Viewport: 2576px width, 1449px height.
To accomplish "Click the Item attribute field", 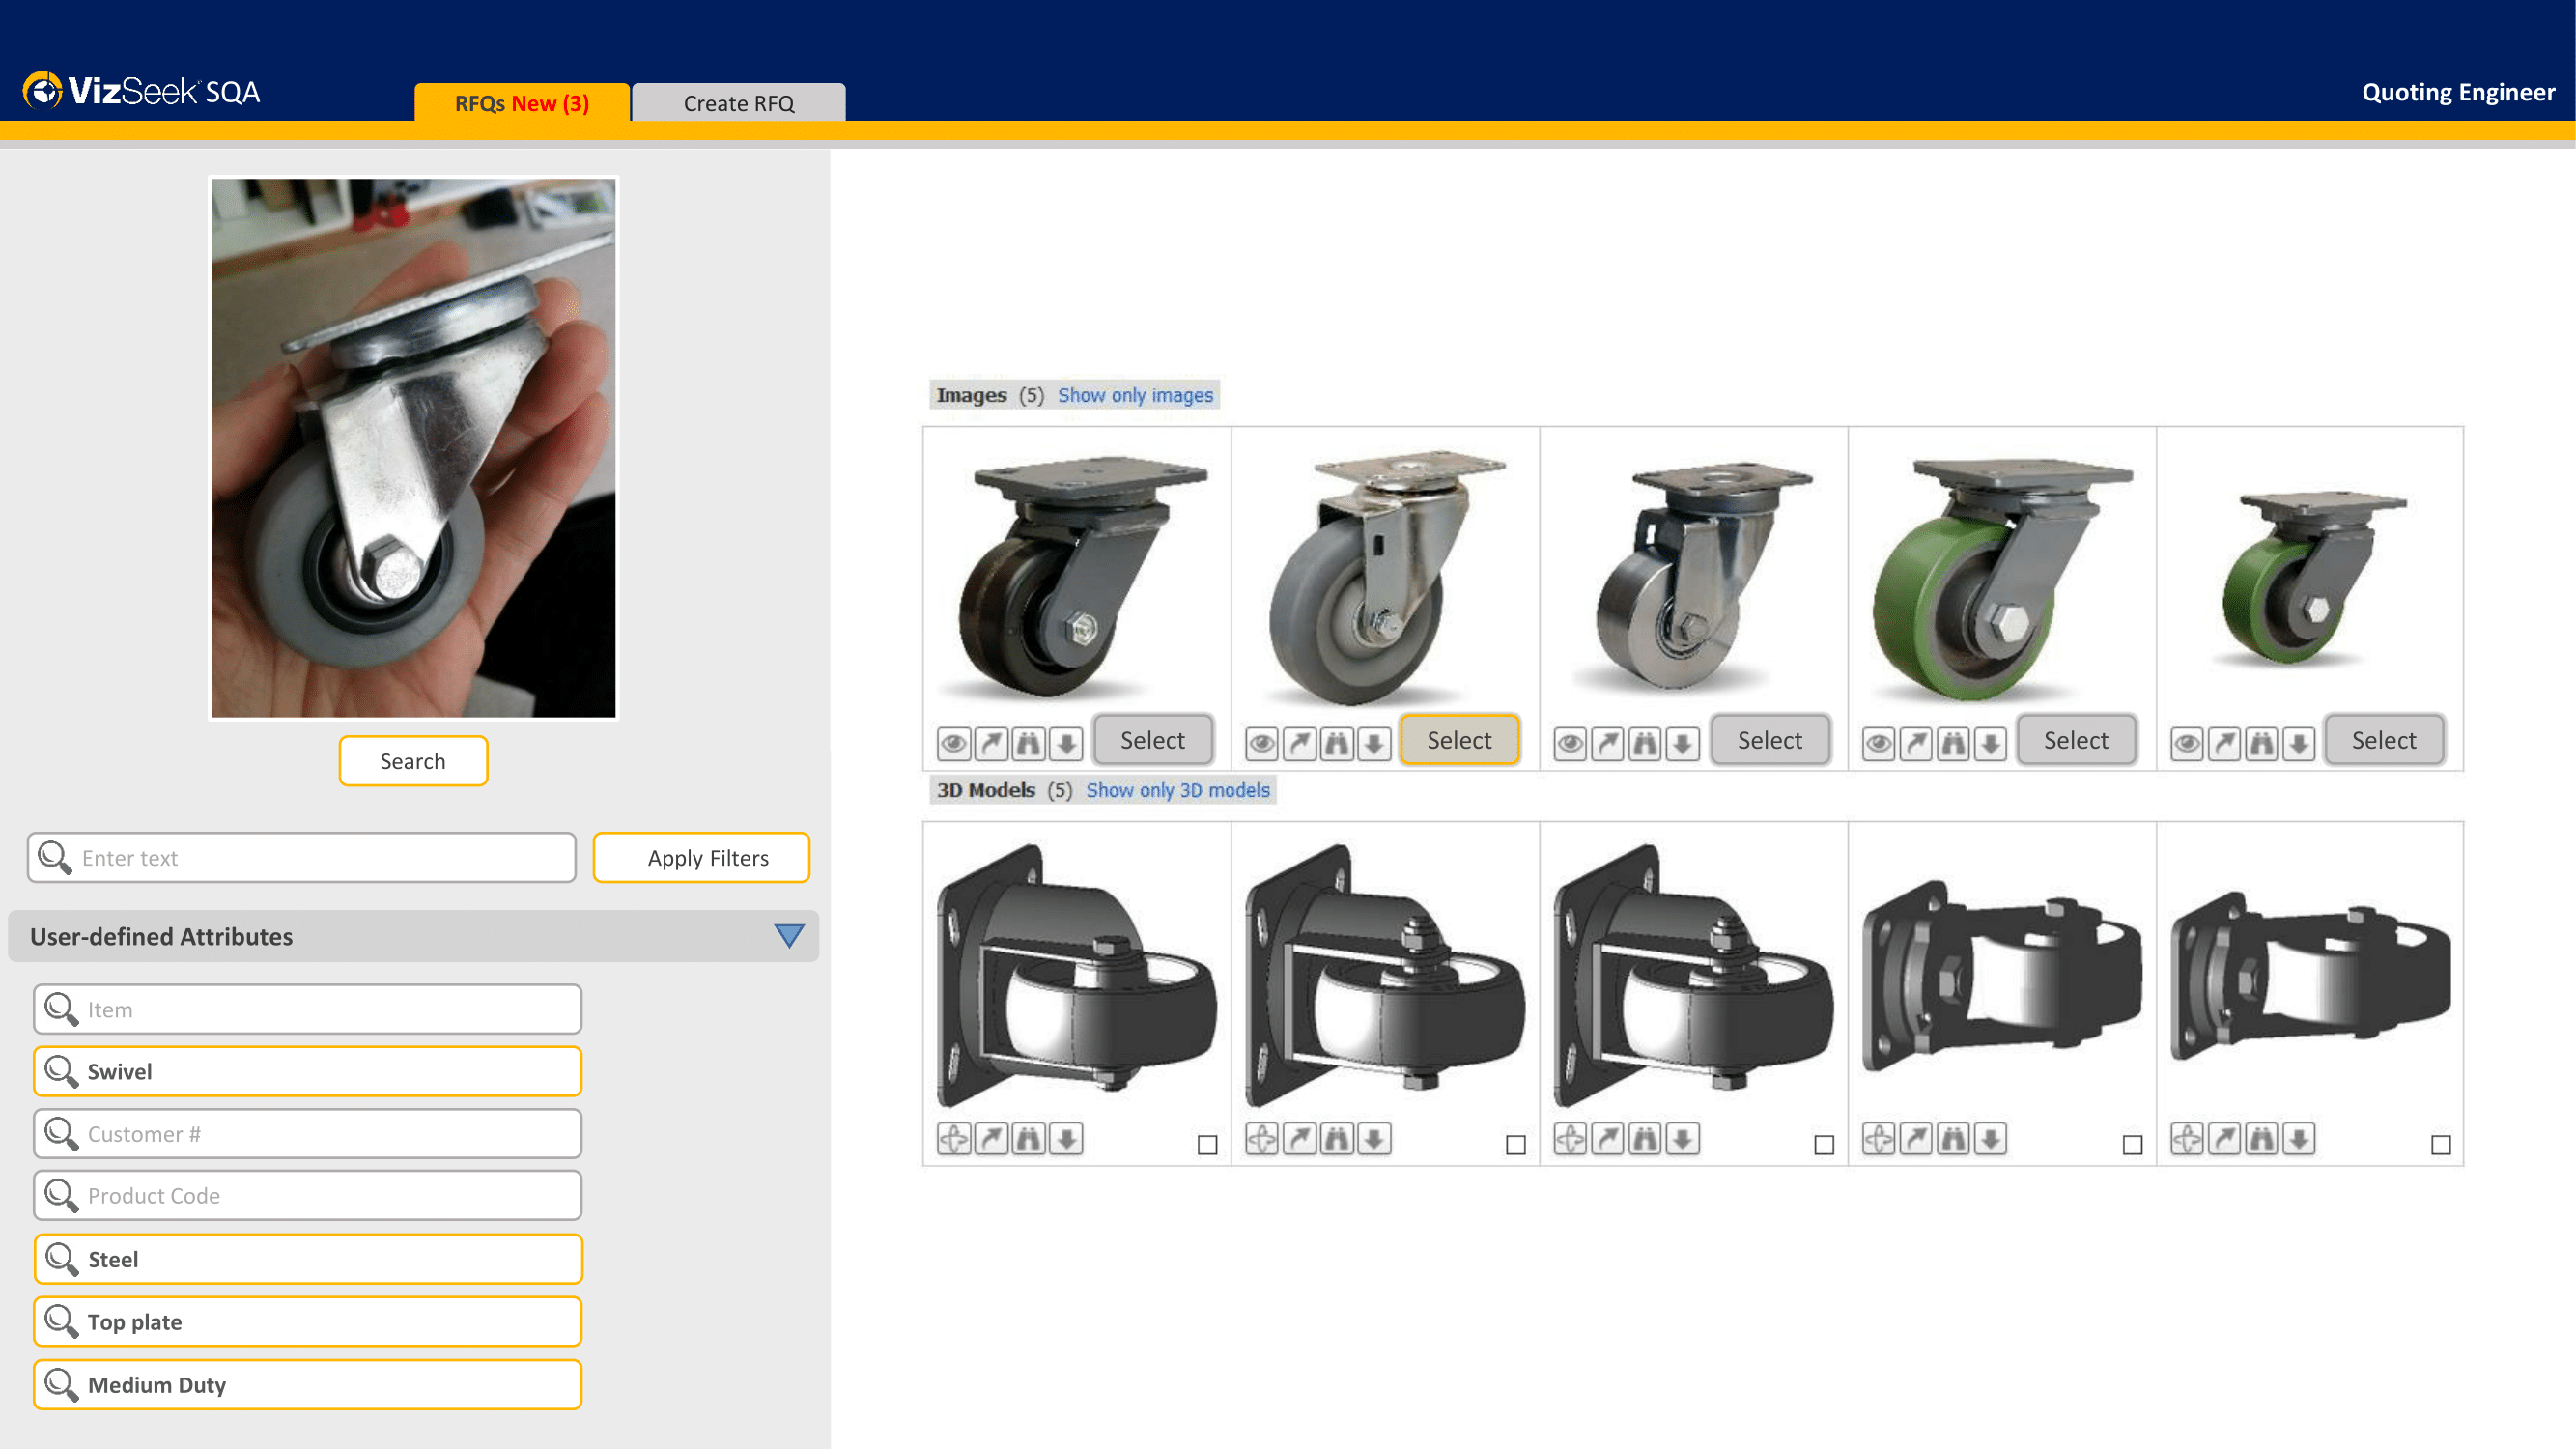I will tap(308, 1009).
